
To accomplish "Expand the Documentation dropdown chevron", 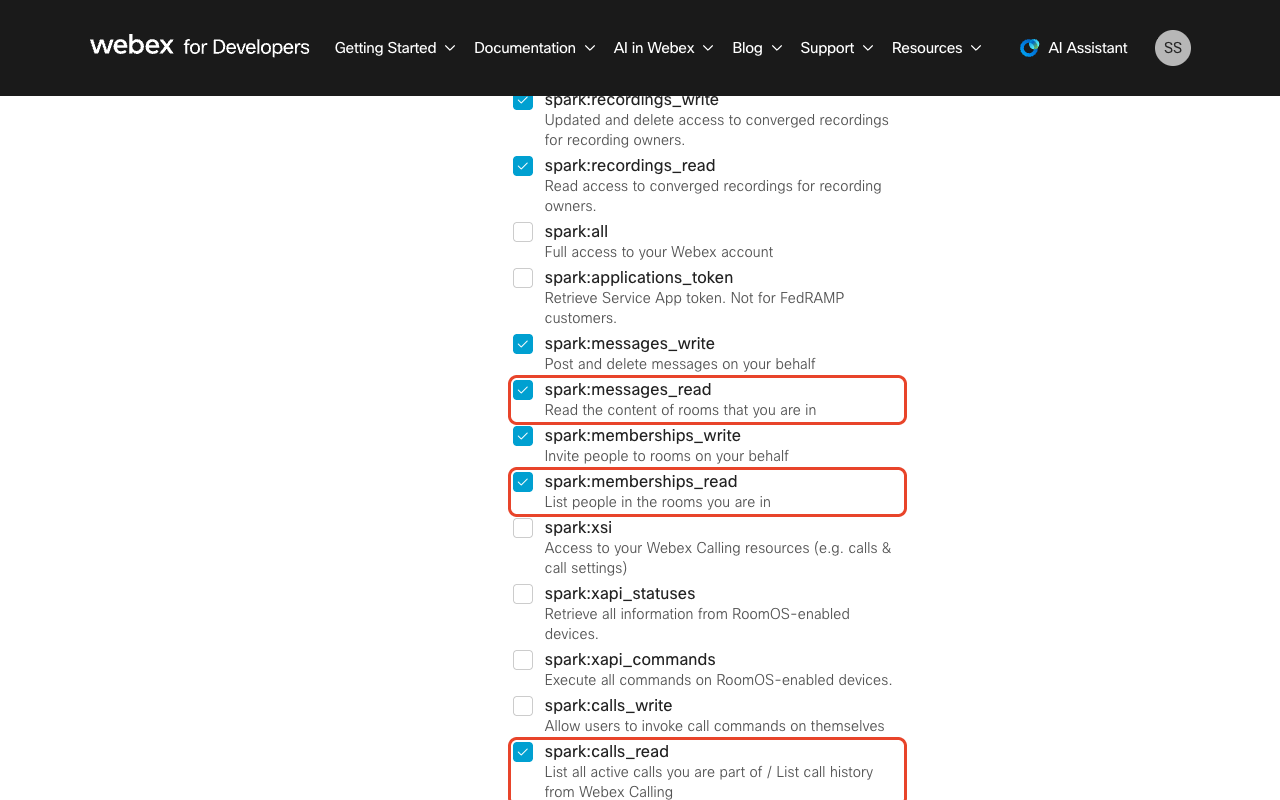I will coord(590,48).
